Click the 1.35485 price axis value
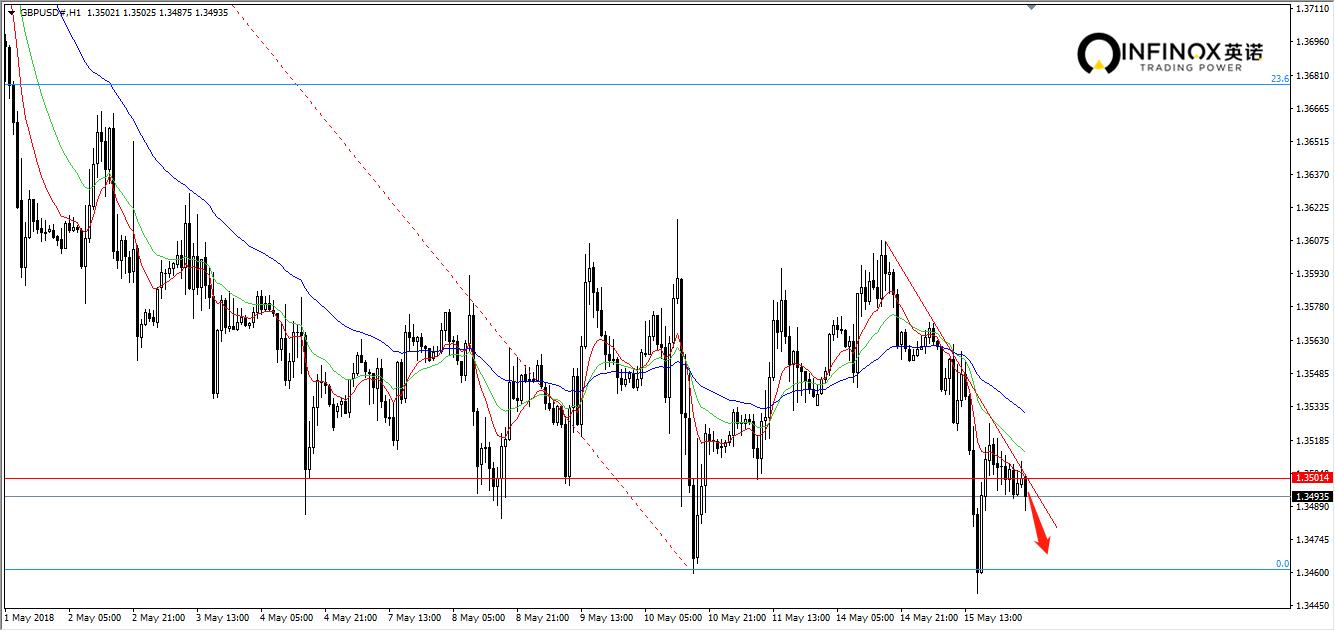Viewport: 1335px width, 631px height. click(1312, 374)
